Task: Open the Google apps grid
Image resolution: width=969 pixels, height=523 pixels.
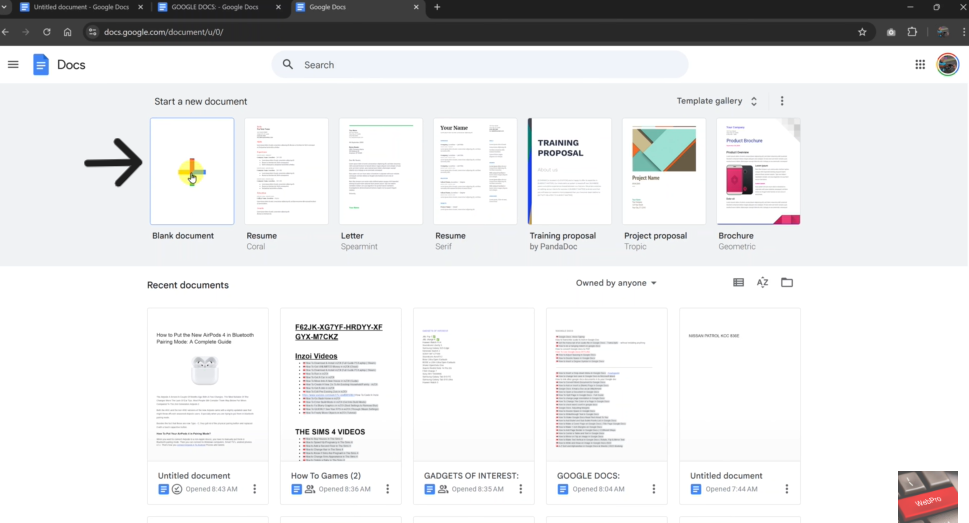Action: pyautogui.click(x=920, y=64)
